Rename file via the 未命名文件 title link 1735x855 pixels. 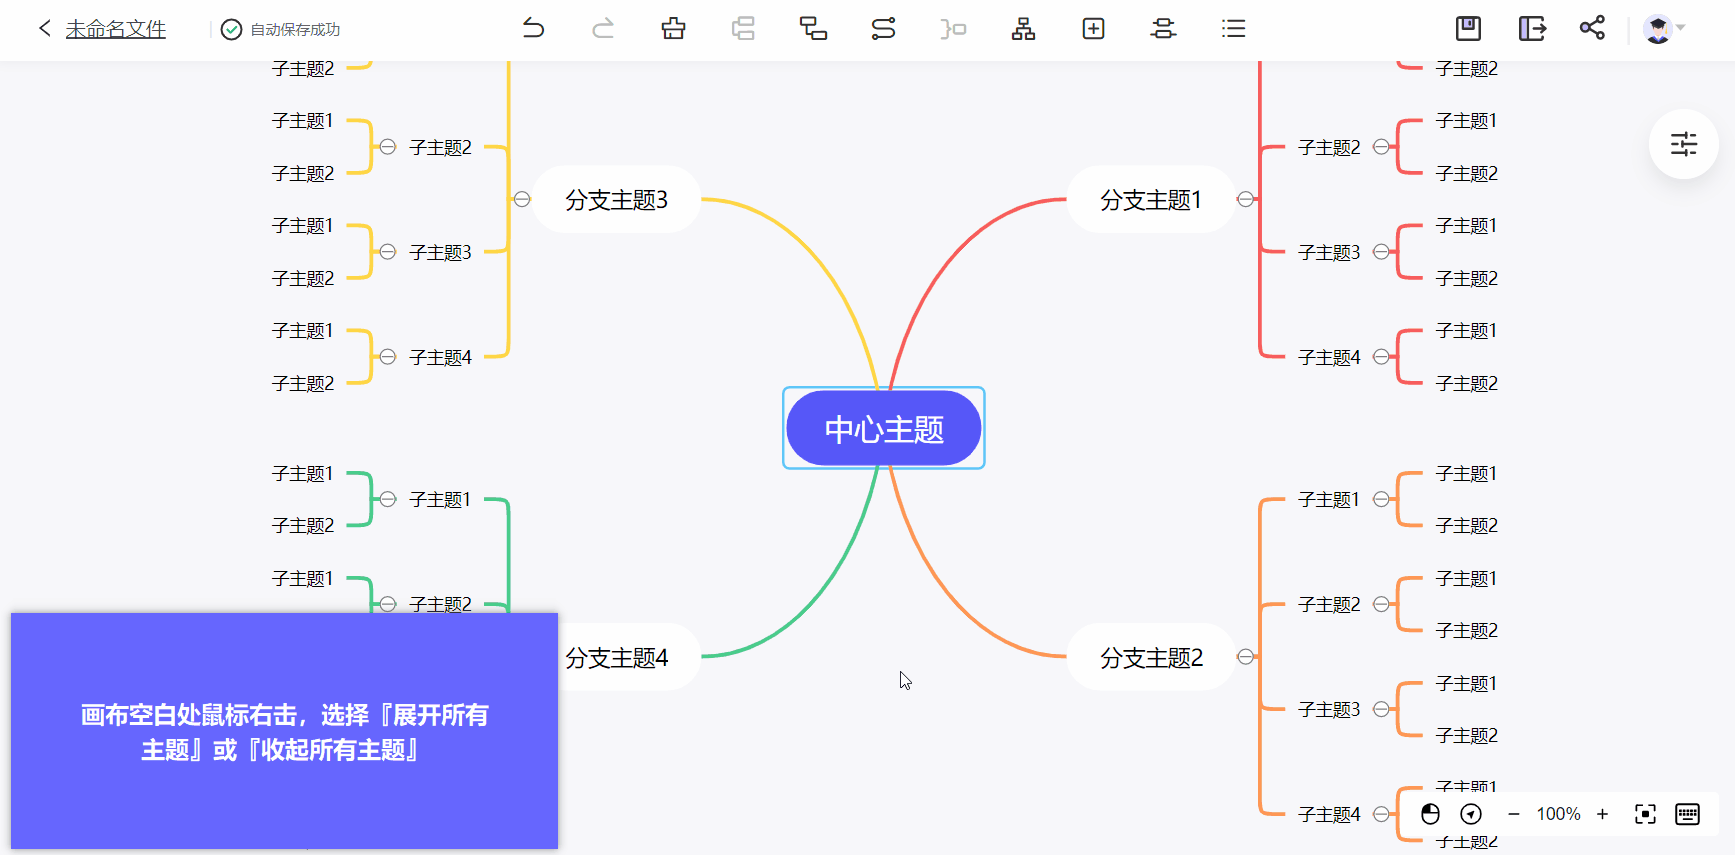pos(116,29)
